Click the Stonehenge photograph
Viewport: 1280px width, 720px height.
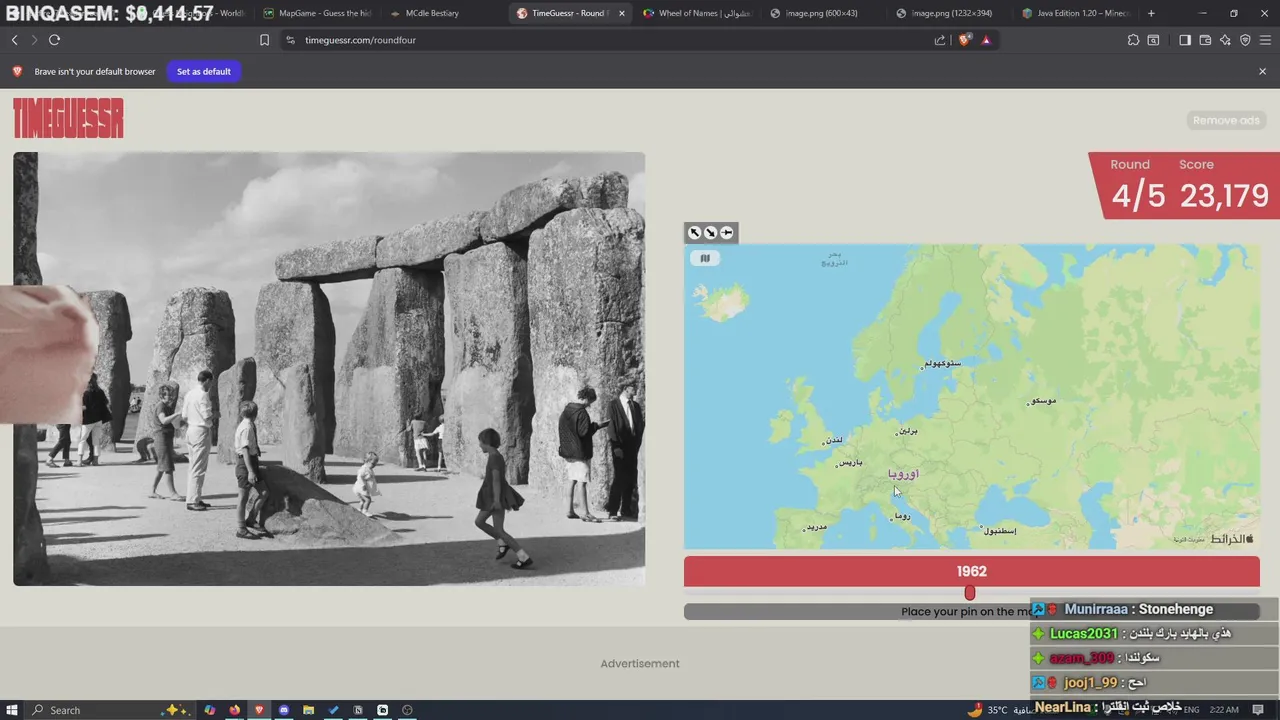click(329, 369)
